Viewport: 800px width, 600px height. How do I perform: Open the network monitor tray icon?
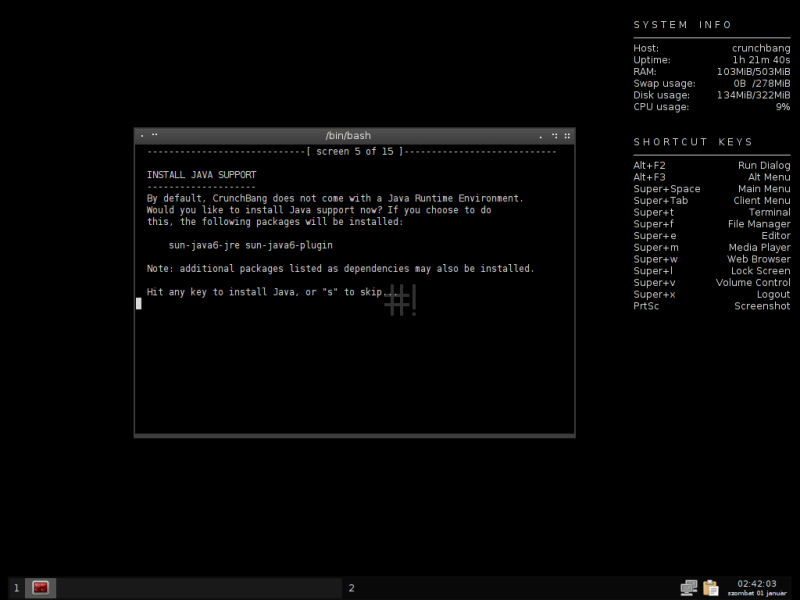(x=689, y=588)
